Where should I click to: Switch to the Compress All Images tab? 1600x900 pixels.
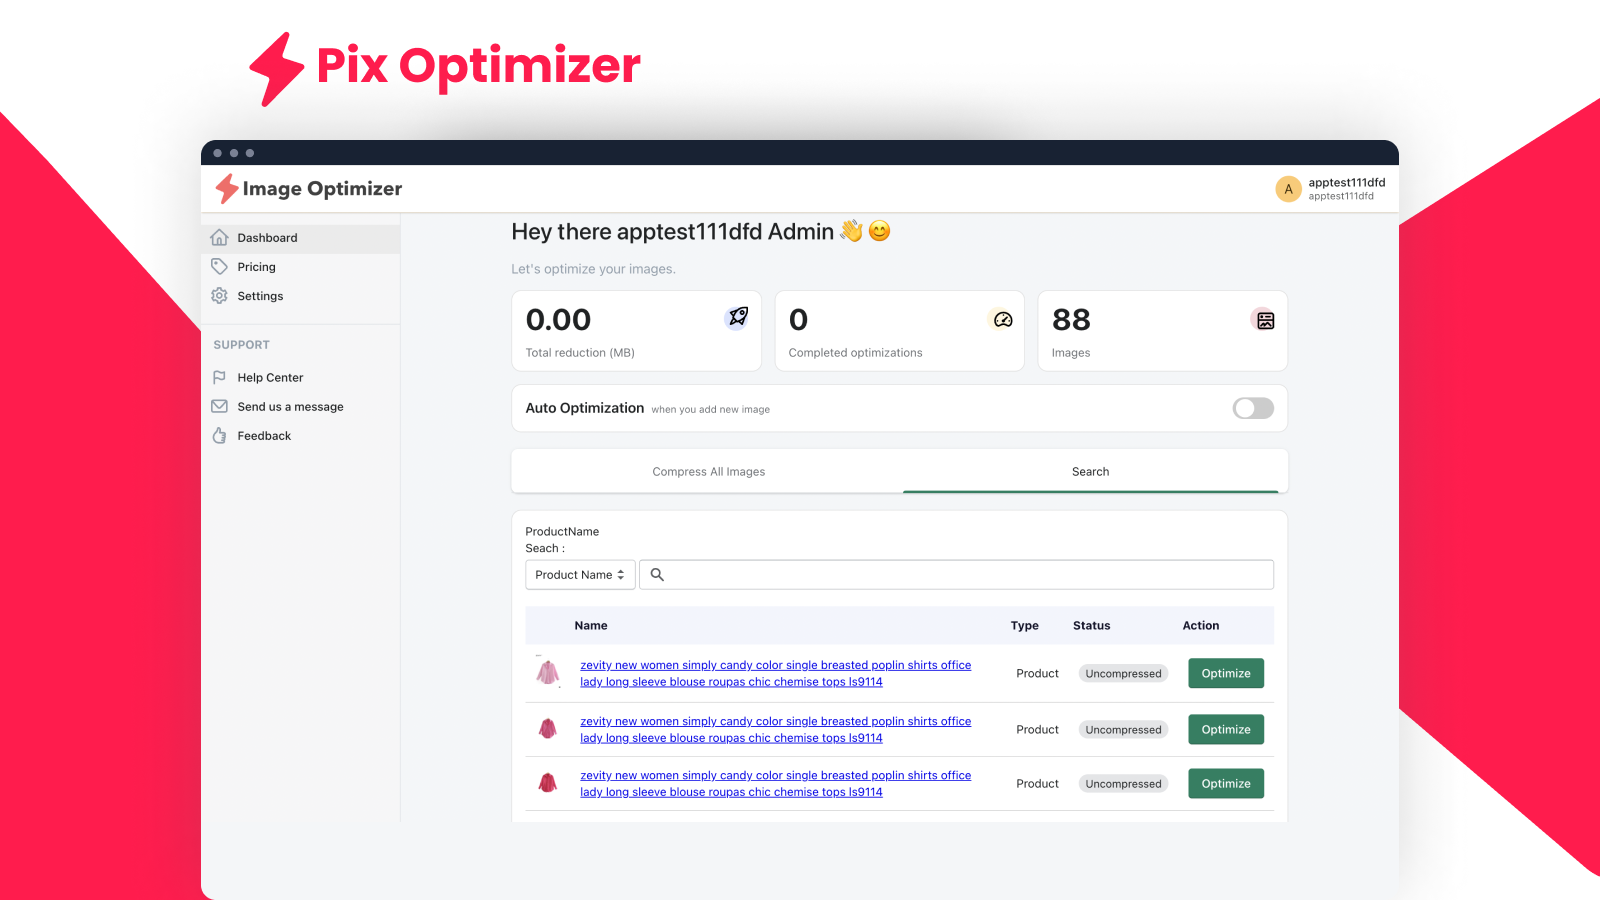[708, 472]
